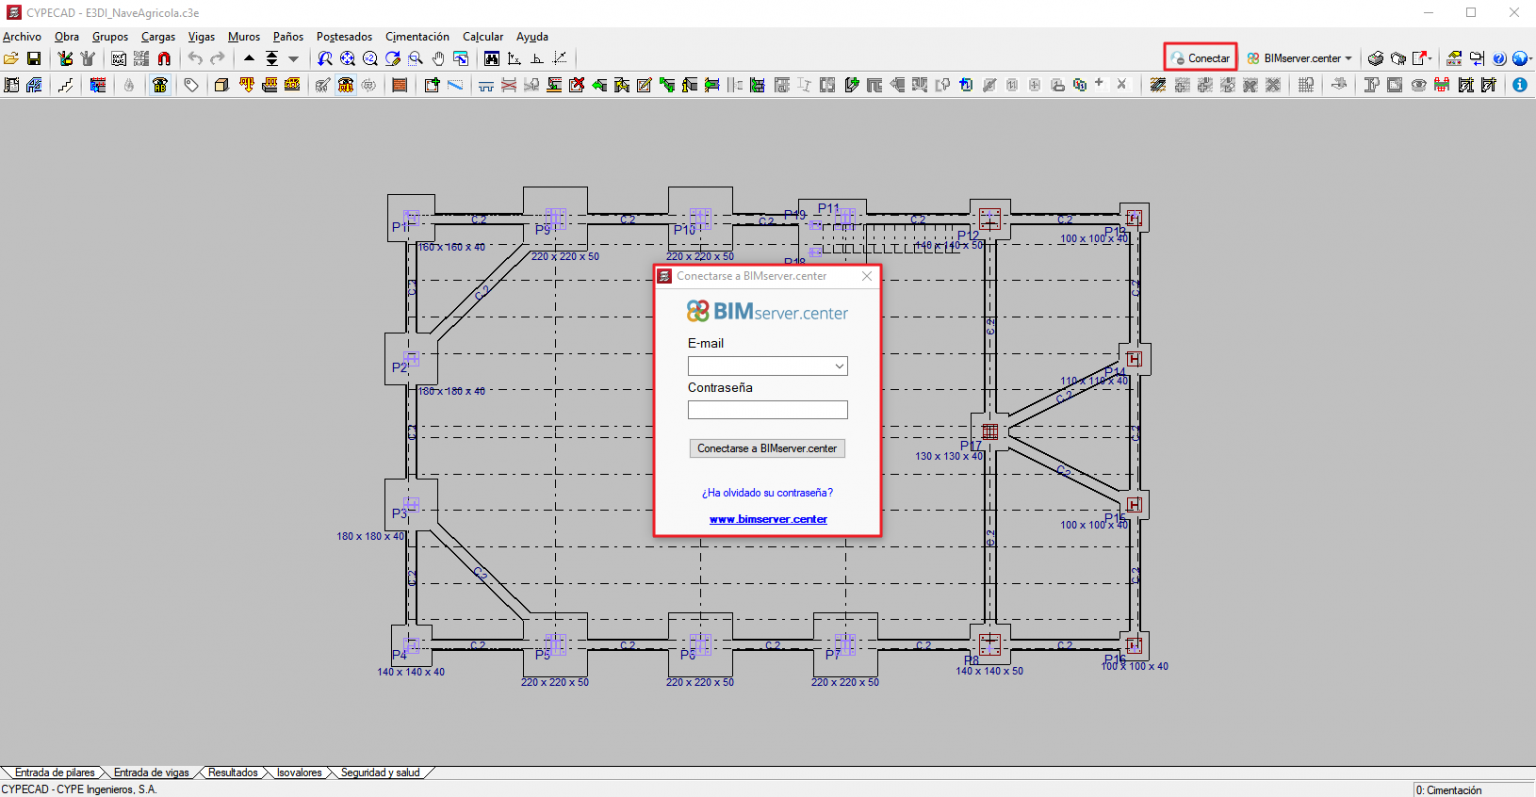The image size is (1536, 797).
Task: Redo the last undone action
Action: click(216, 58)
